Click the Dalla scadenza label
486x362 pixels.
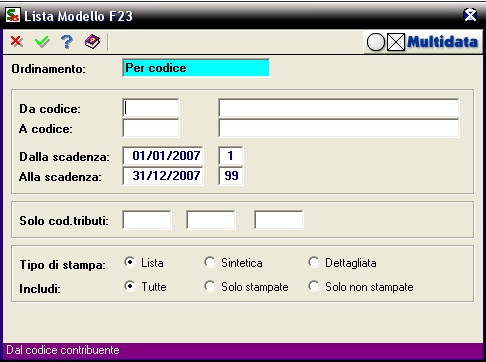pos(64,157)
